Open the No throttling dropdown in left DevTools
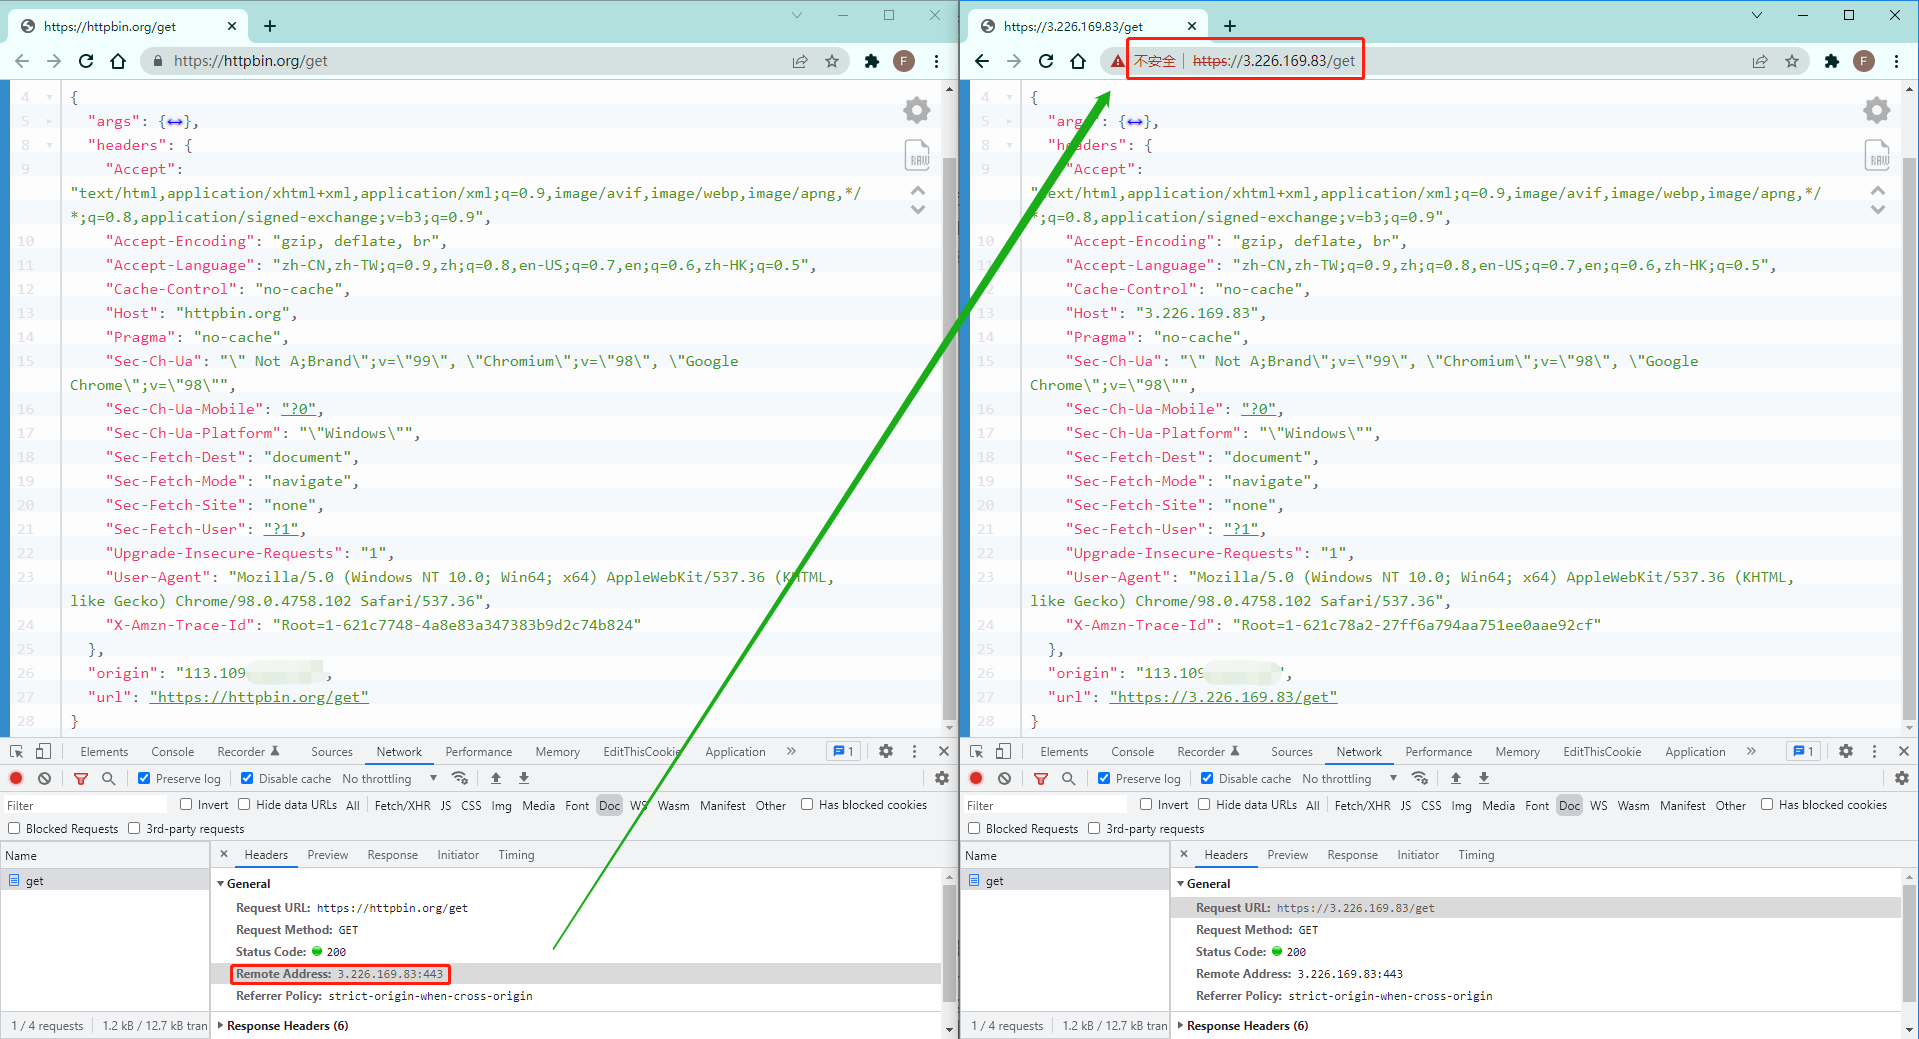1919x1039 pixels. tap(389, 778)
